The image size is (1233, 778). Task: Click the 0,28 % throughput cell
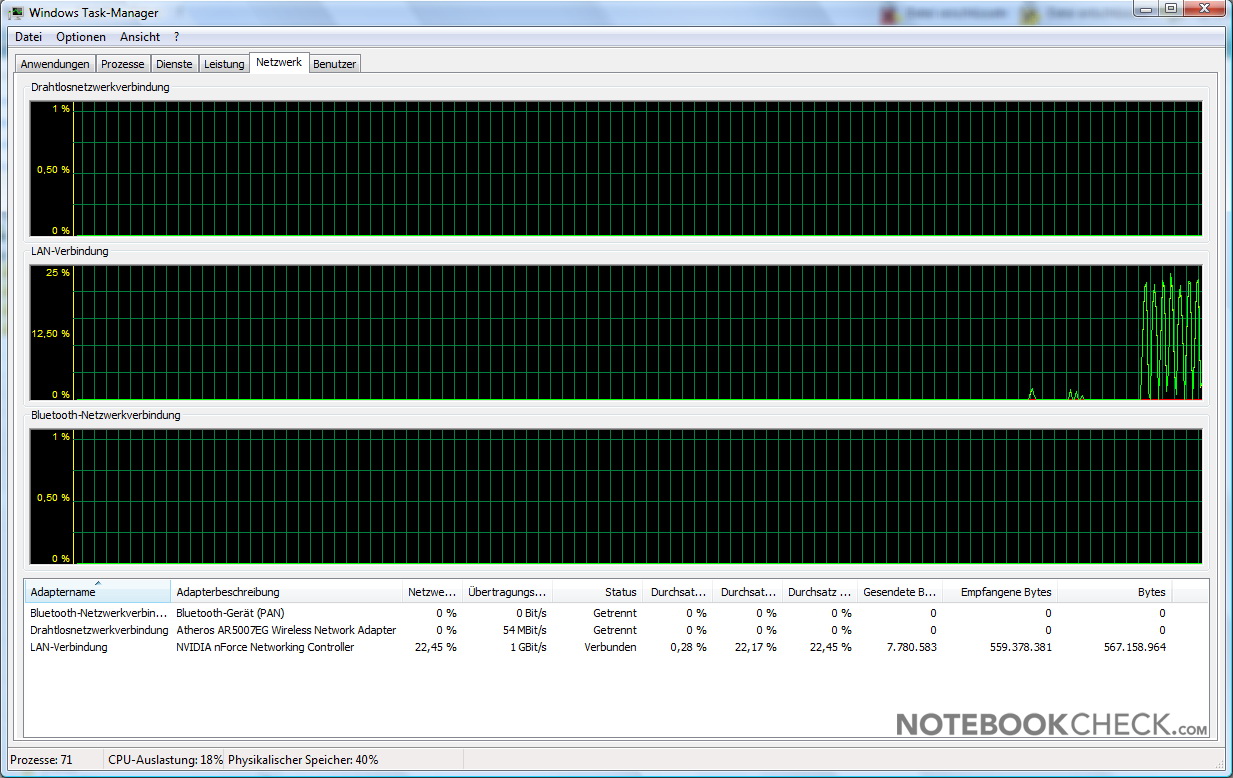[x=688, y=647]
